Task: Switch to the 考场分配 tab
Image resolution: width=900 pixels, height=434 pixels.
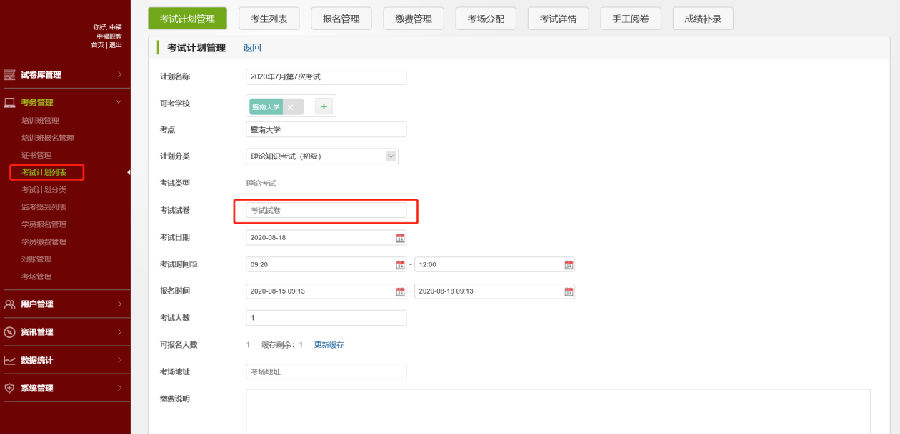Action: pos(485,18)
